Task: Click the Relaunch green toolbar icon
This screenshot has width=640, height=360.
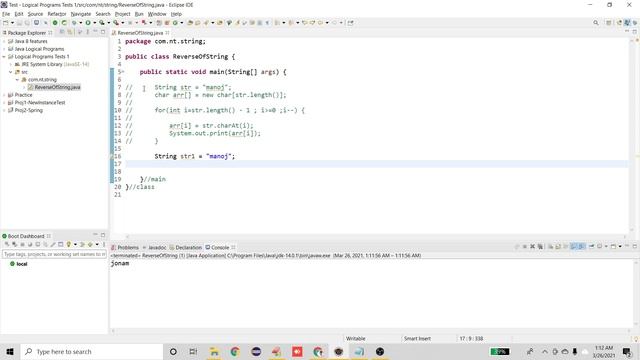Action: (64, 23)
